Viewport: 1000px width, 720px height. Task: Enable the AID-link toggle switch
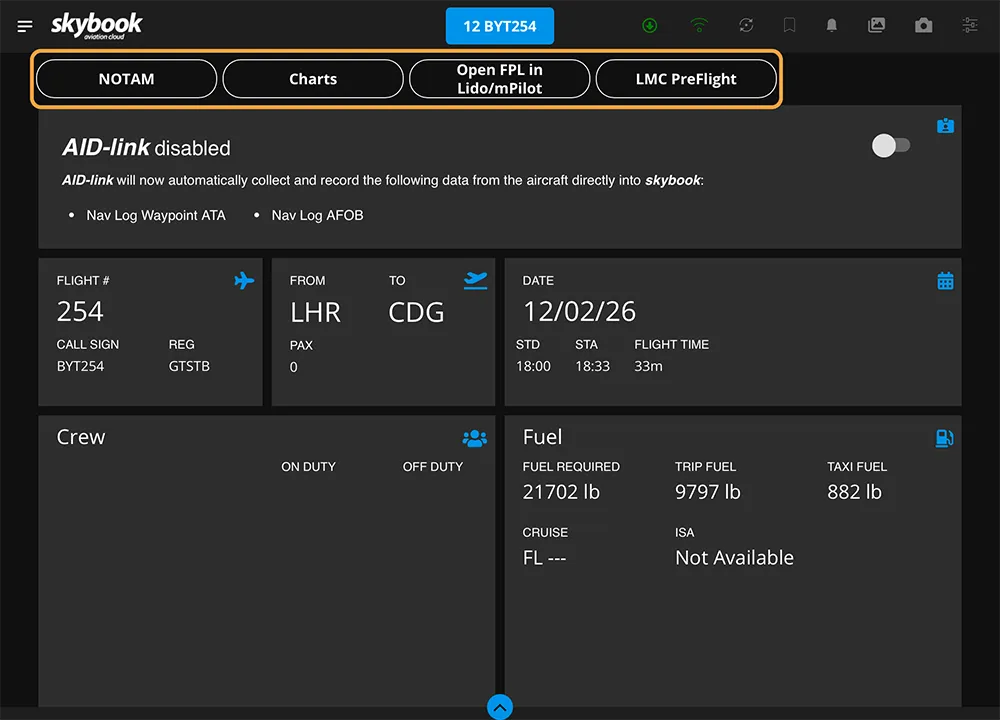[x=891, y=146]
